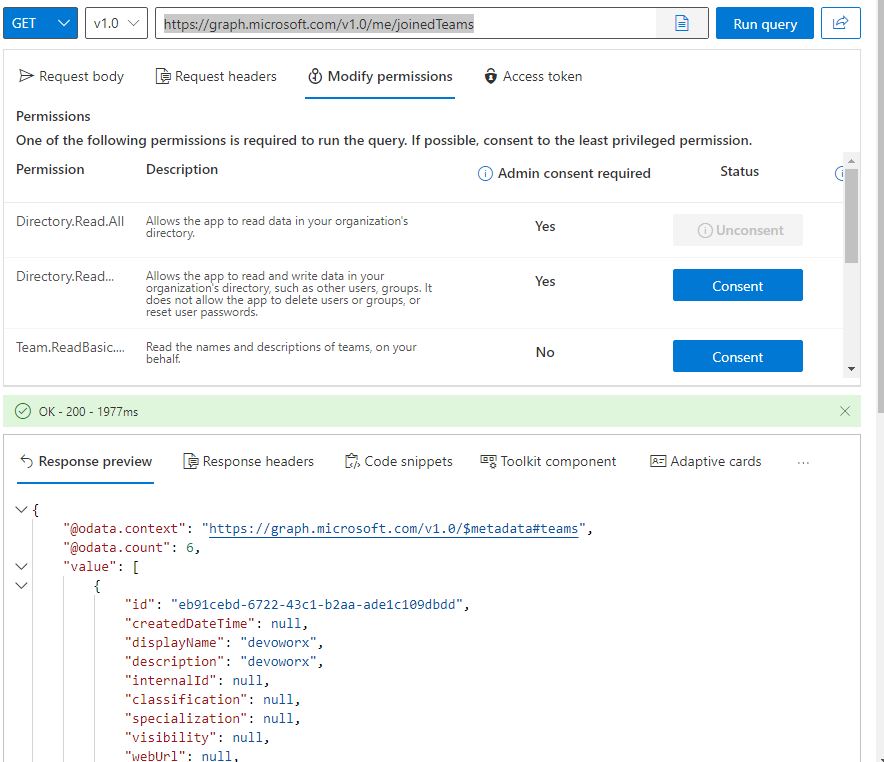Dismiss the OK 200 response banner

pyautogui.click(x=845, y=411)
